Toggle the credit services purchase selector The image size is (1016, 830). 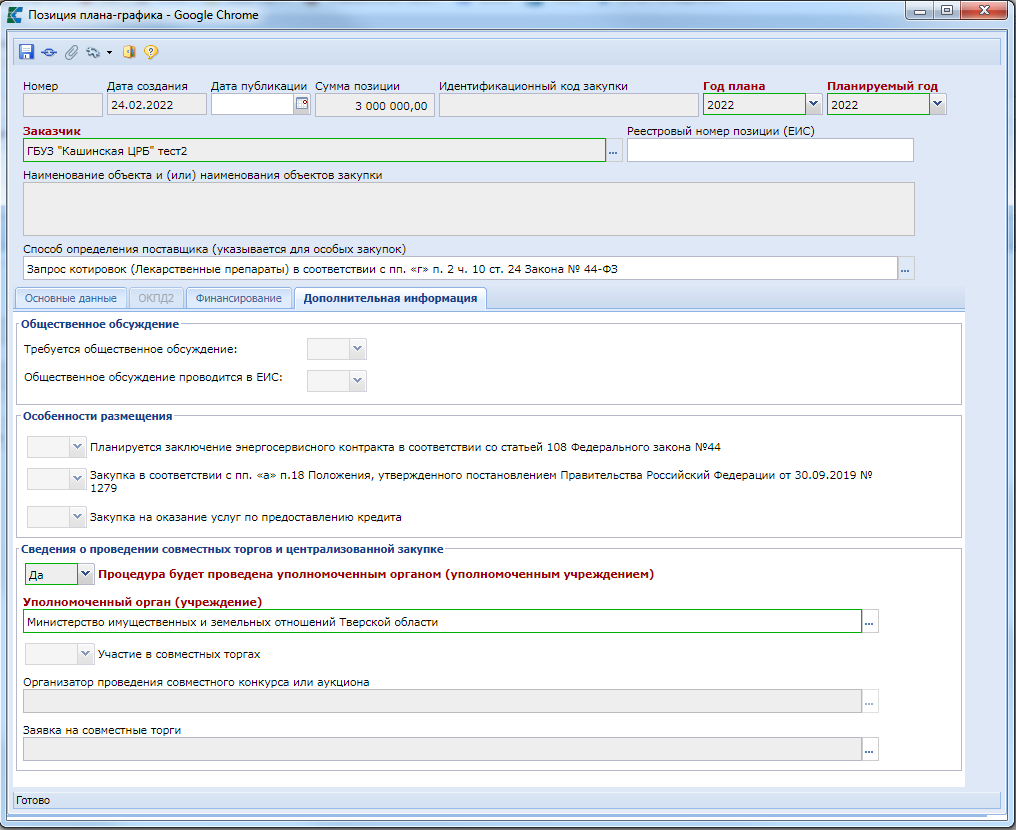click(77, 517)
